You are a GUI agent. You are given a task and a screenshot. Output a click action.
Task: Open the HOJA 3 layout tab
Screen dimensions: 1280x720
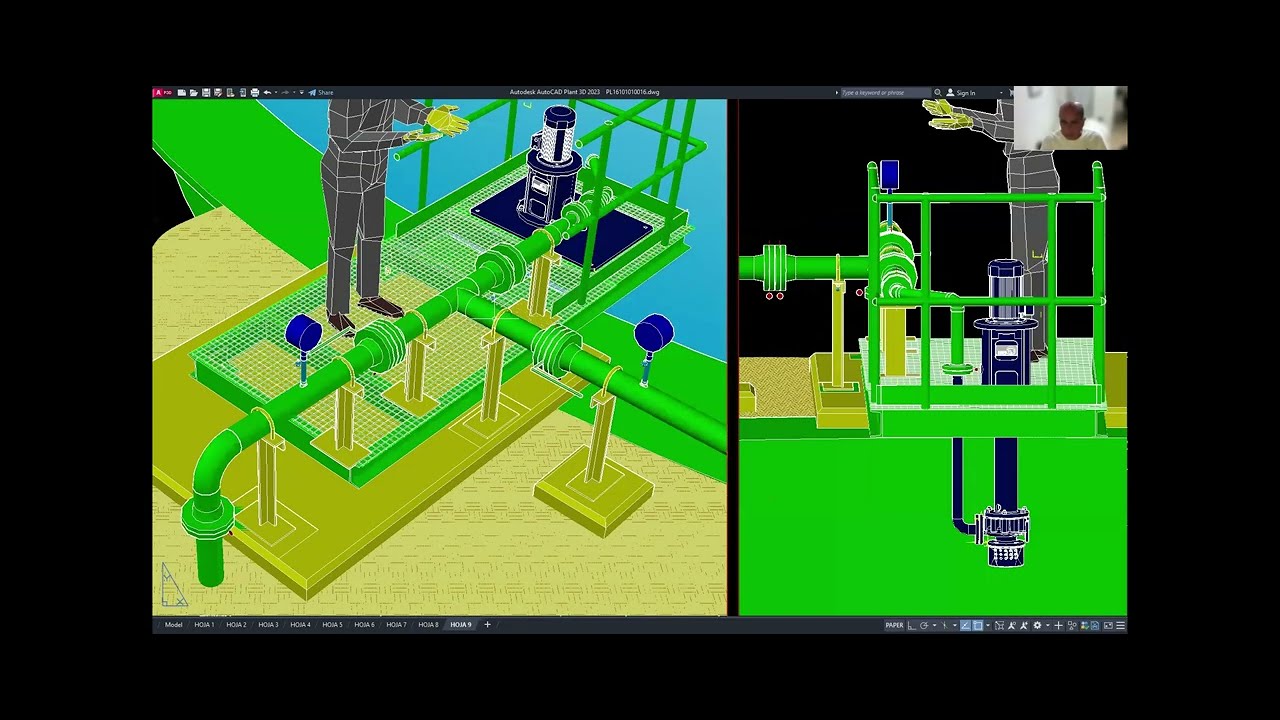268,625
